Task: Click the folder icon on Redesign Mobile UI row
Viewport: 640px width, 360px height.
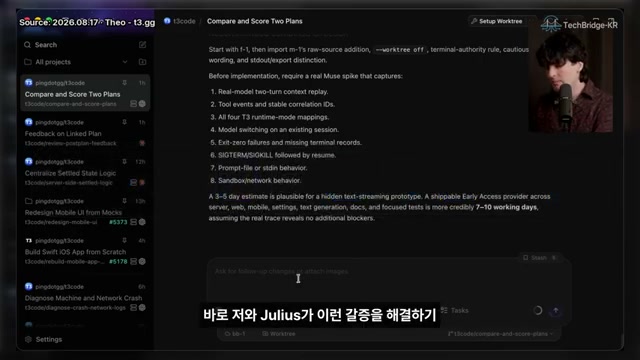Action: pyautogui.click(x=29, y=201)
